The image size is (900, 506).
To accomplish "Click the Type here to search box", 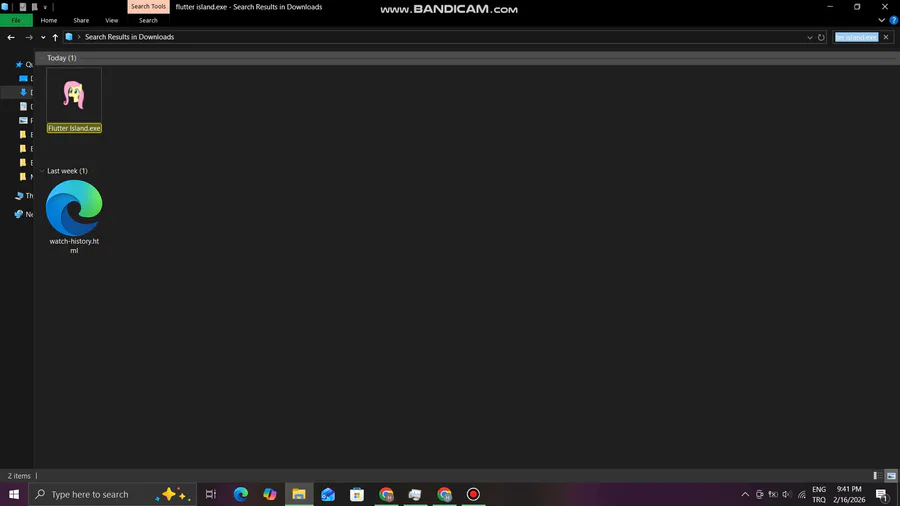I will point(112,494).
